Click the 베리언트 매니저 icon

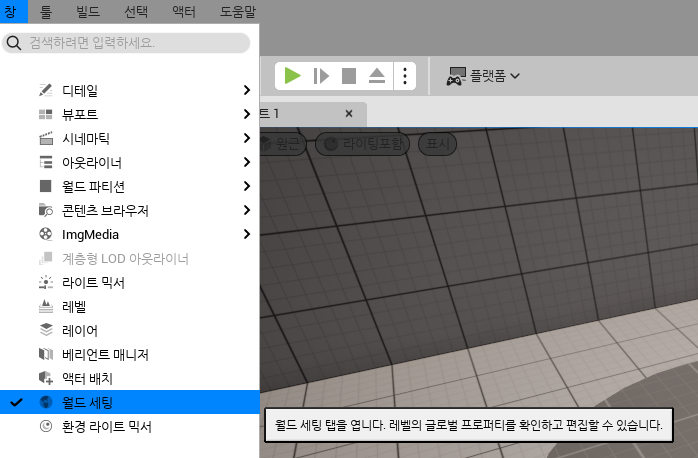click(x=45, y=354)
